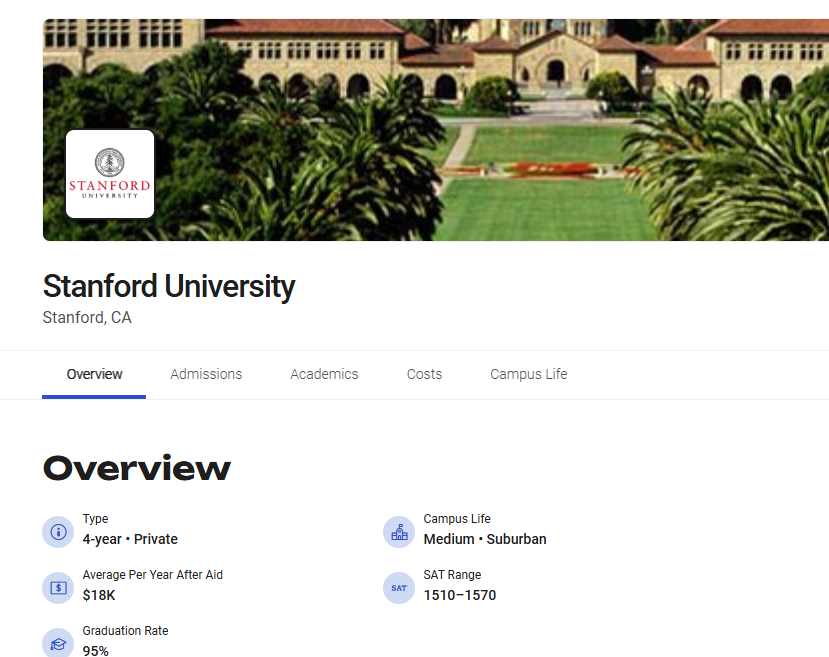Click the $18K average cost value
829x657 pixels.
[99, 595]
